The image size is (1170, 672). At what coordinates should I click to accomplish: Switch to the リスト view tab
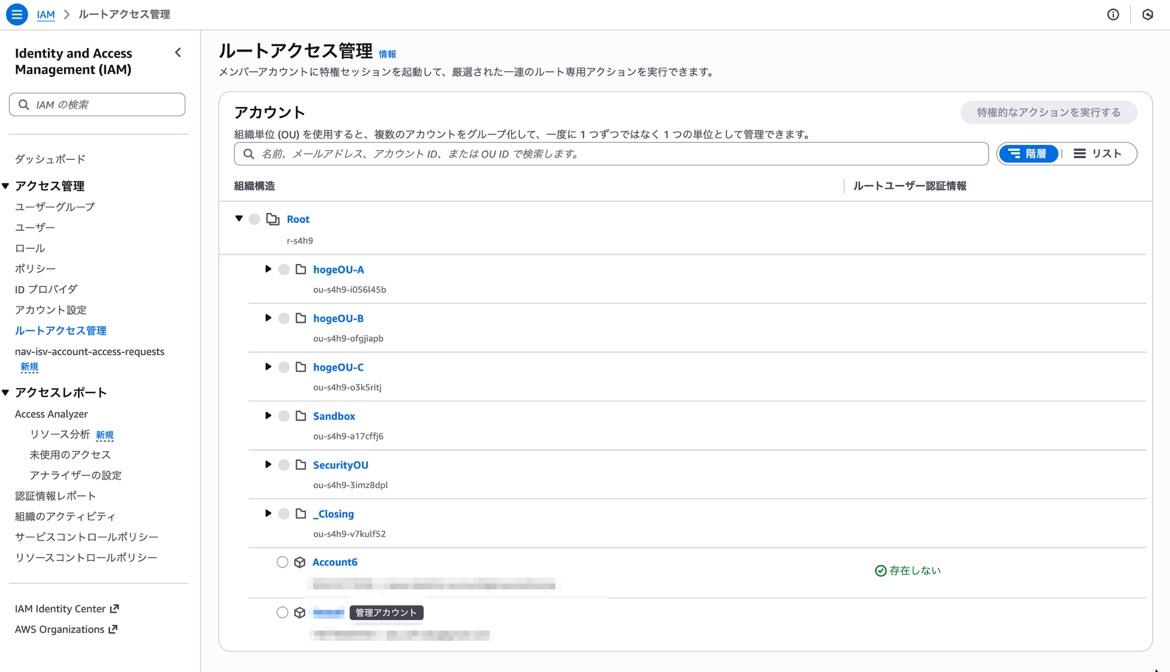(x=1098, y=153)
